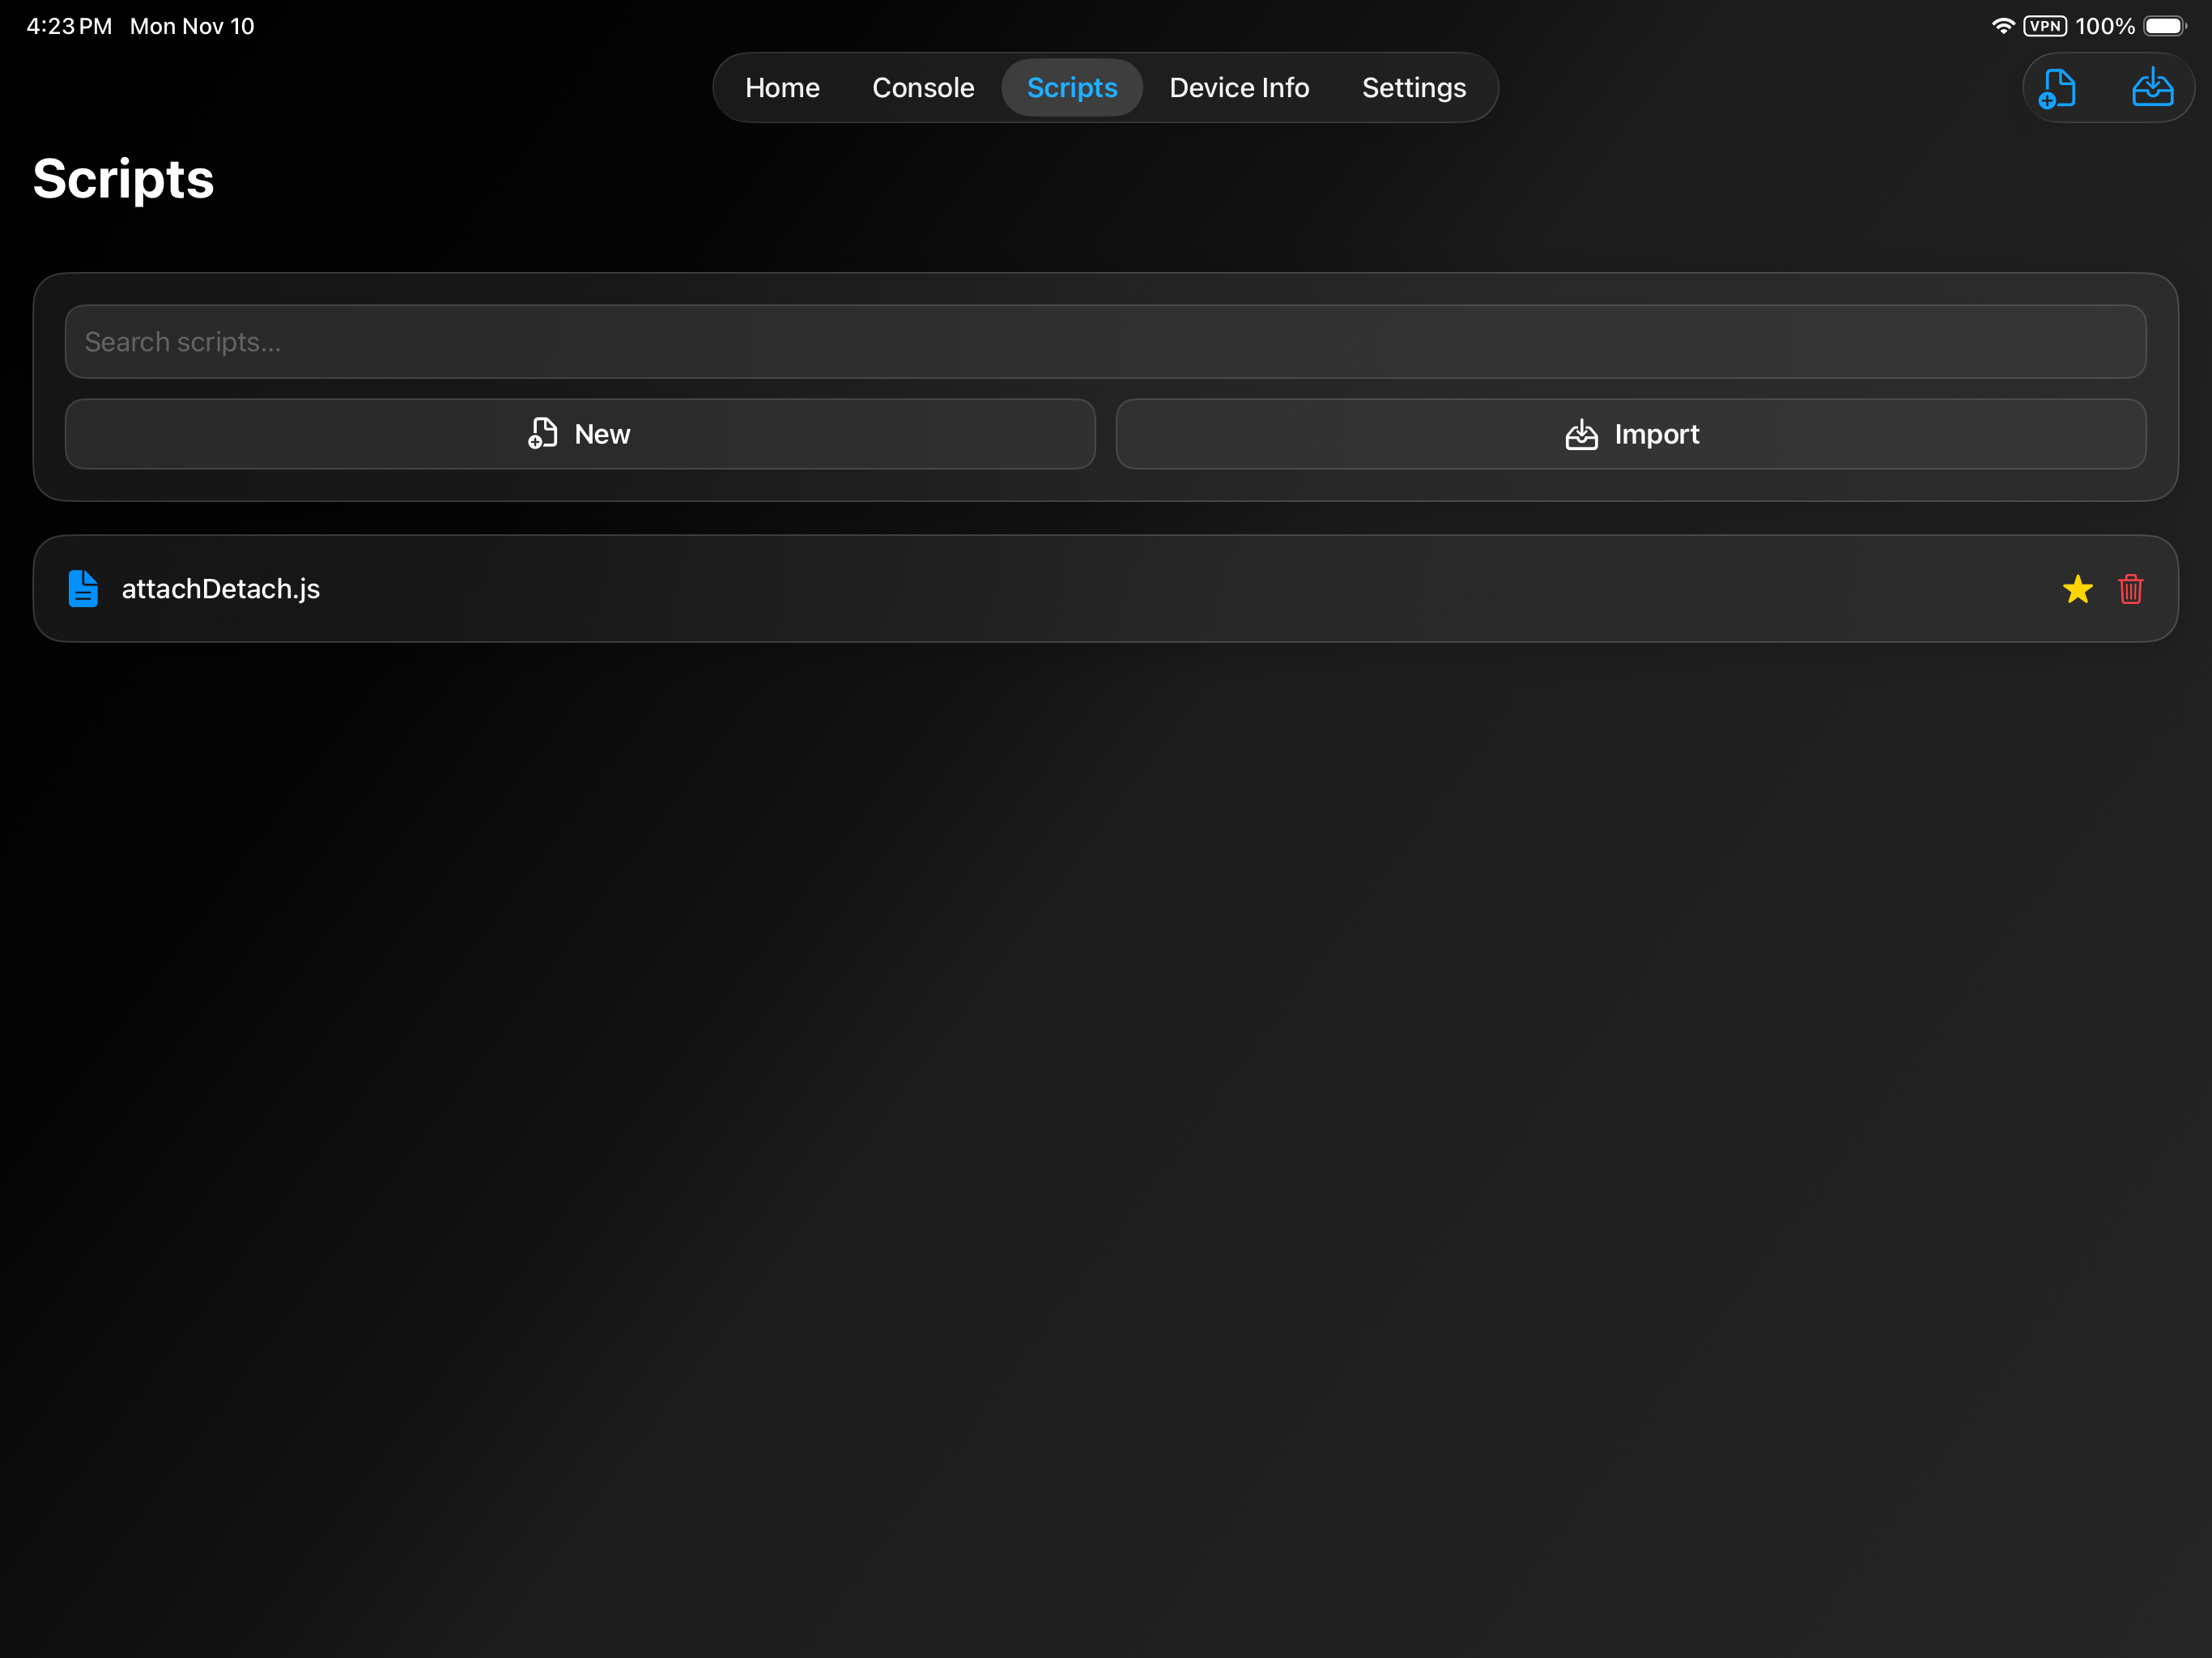Tap the Scripts page heading

coord(123,180)
